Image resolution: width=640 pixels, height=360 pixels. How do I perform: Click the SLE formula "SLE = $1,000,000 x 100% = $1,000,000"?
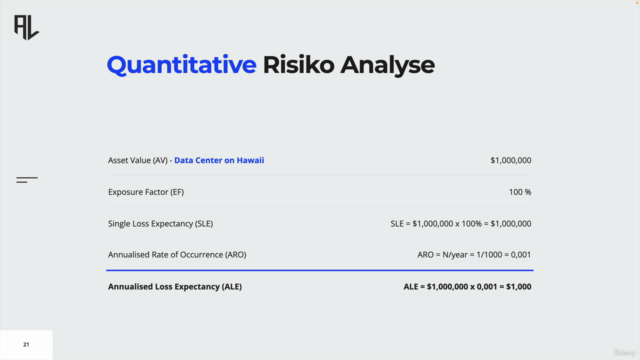click(461, 224)
